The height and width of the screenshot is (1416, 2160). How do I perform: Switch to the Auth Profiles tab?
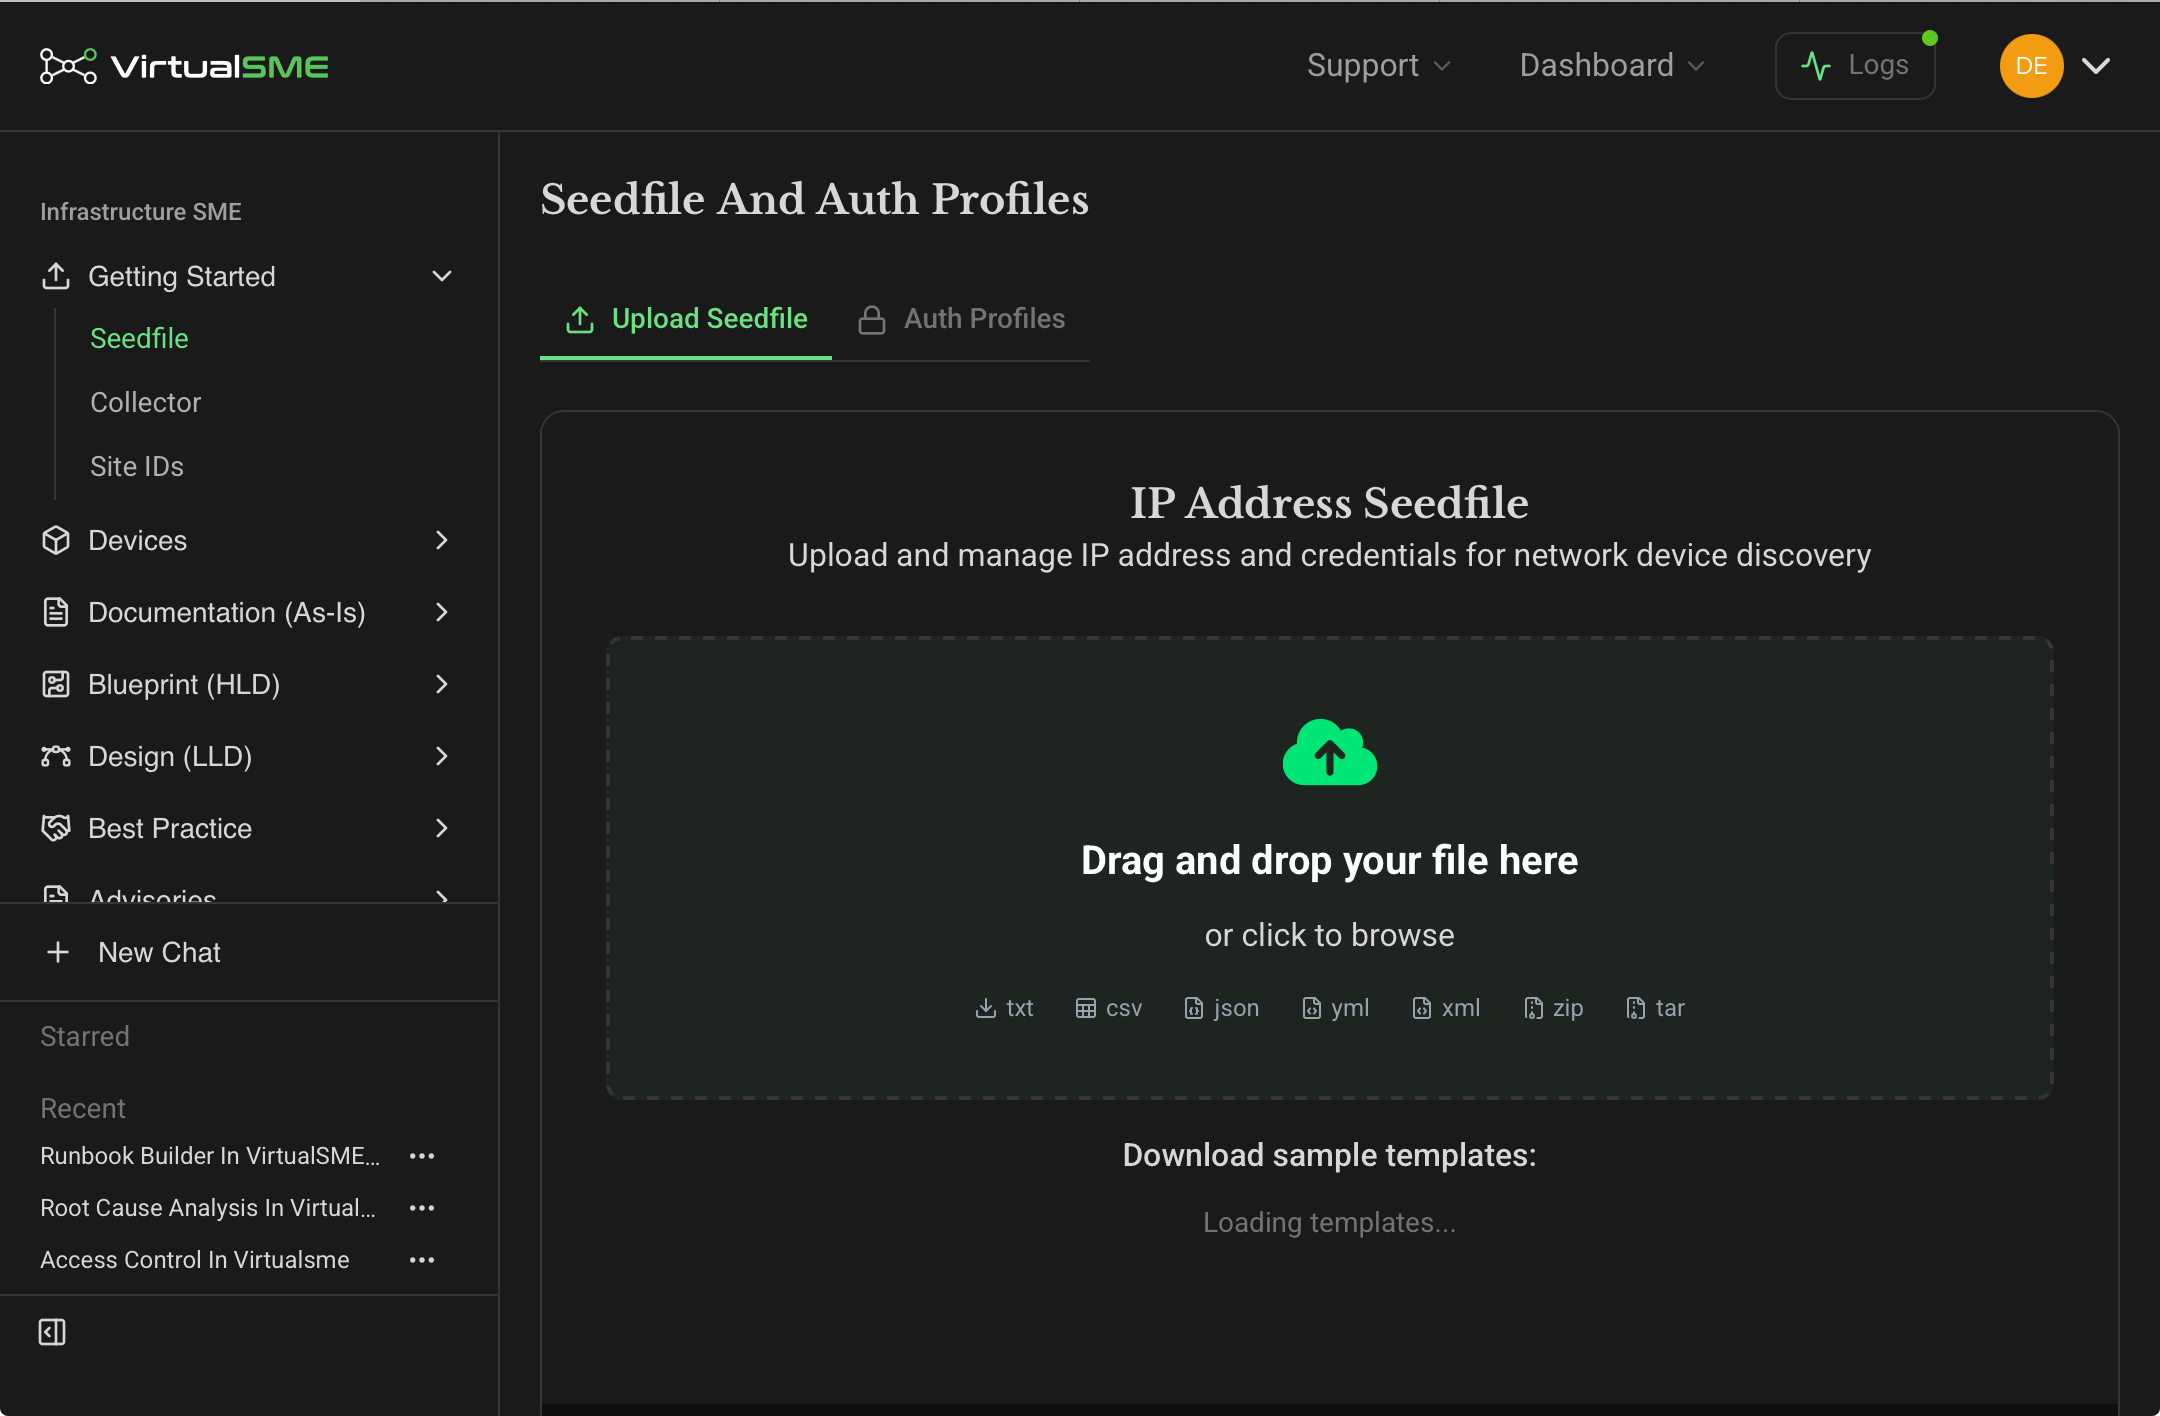pyautogui.click(x=962, y=319)
